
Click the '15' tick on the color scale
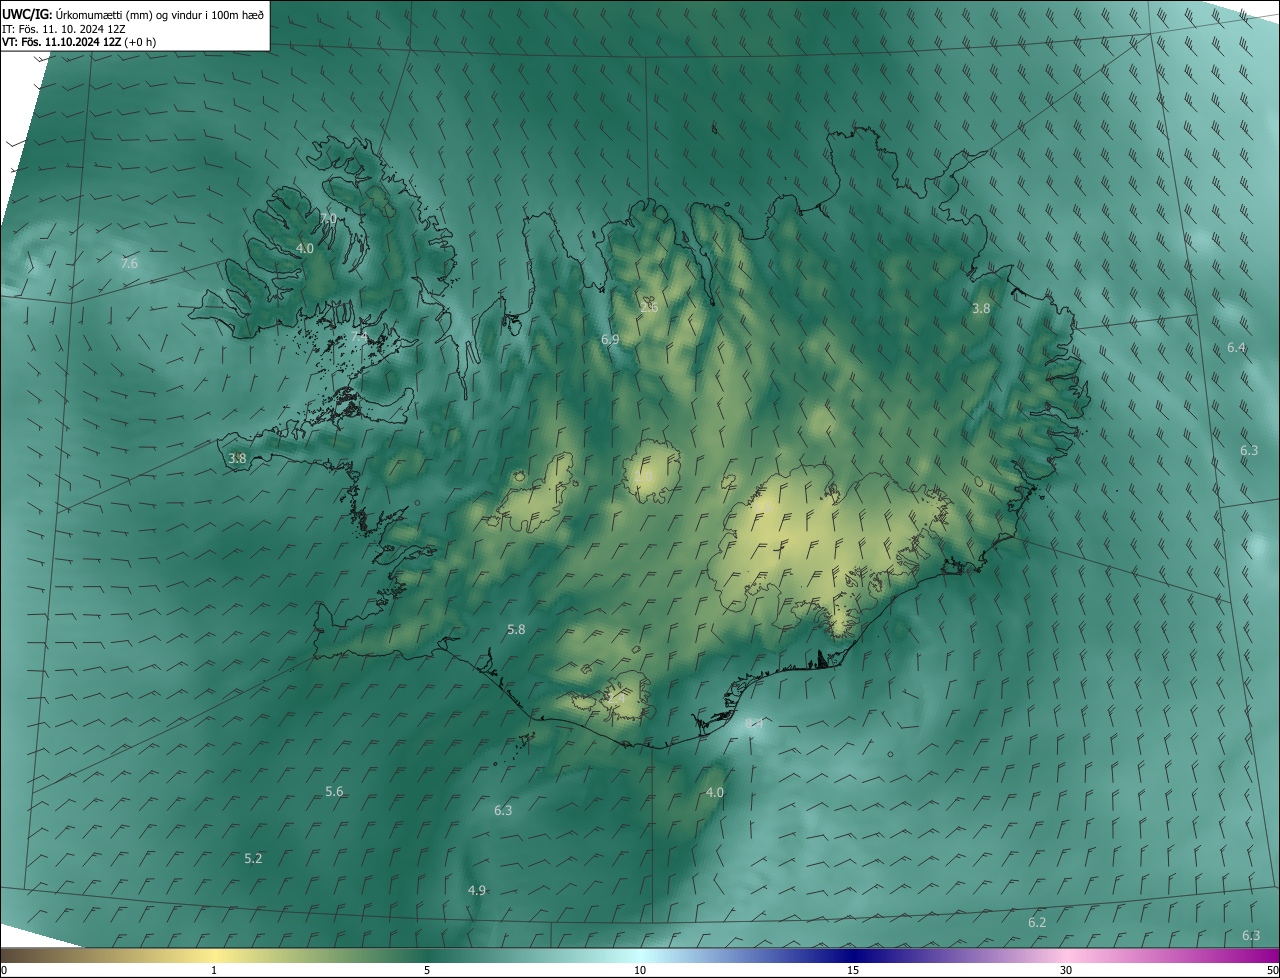point(853,971)
